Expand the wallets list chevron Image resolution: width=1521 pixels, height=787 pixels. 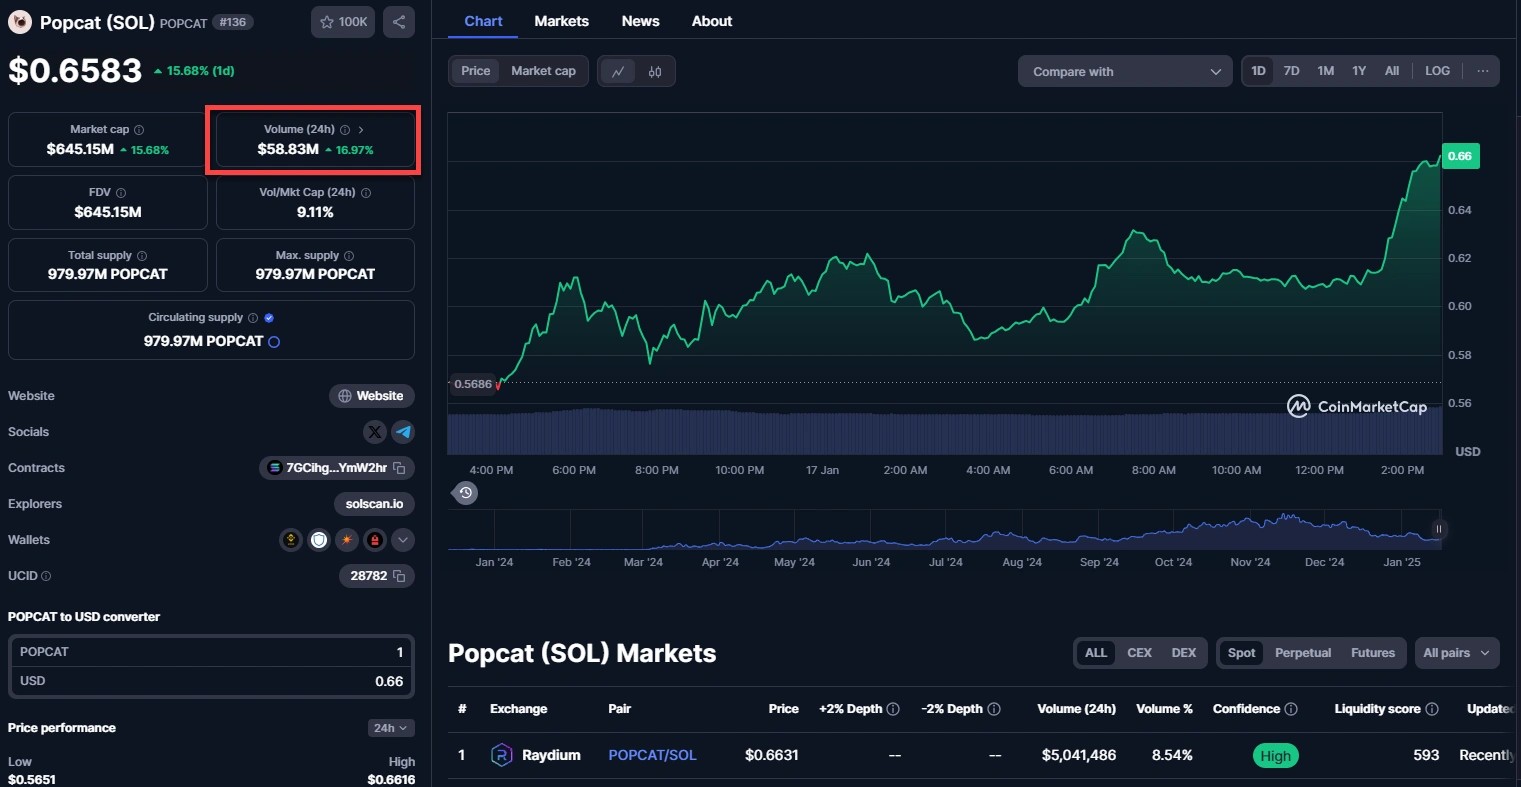pos(403,540)
